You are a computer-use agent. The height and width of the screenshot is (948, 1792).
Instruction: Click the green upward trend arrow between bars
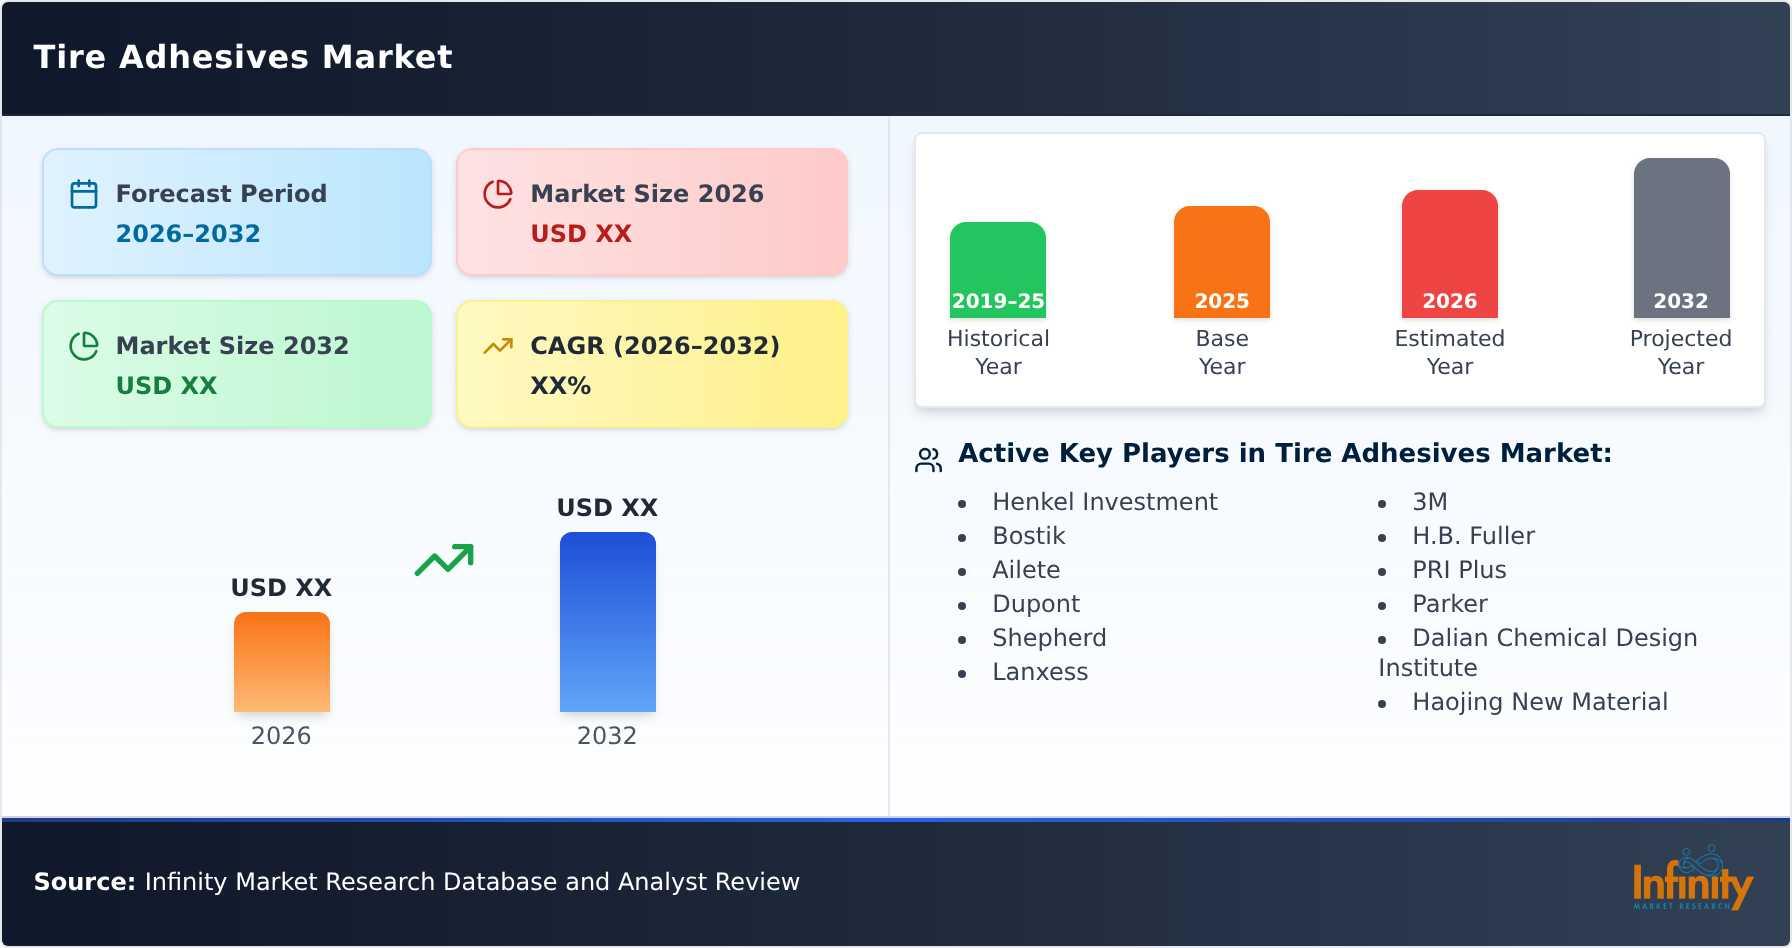coord(444,560)
